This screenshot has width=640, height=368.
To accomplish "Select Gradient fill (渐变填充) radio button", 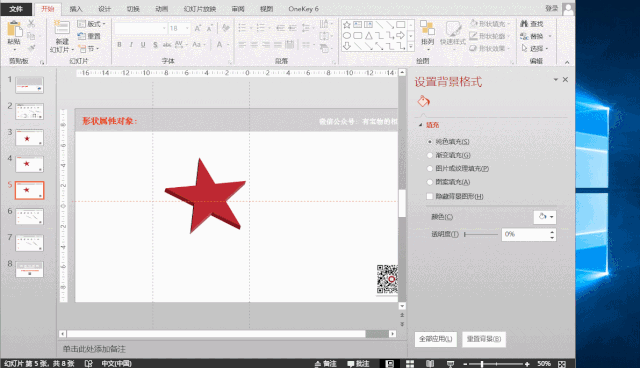I will click(x=429, y=155).
